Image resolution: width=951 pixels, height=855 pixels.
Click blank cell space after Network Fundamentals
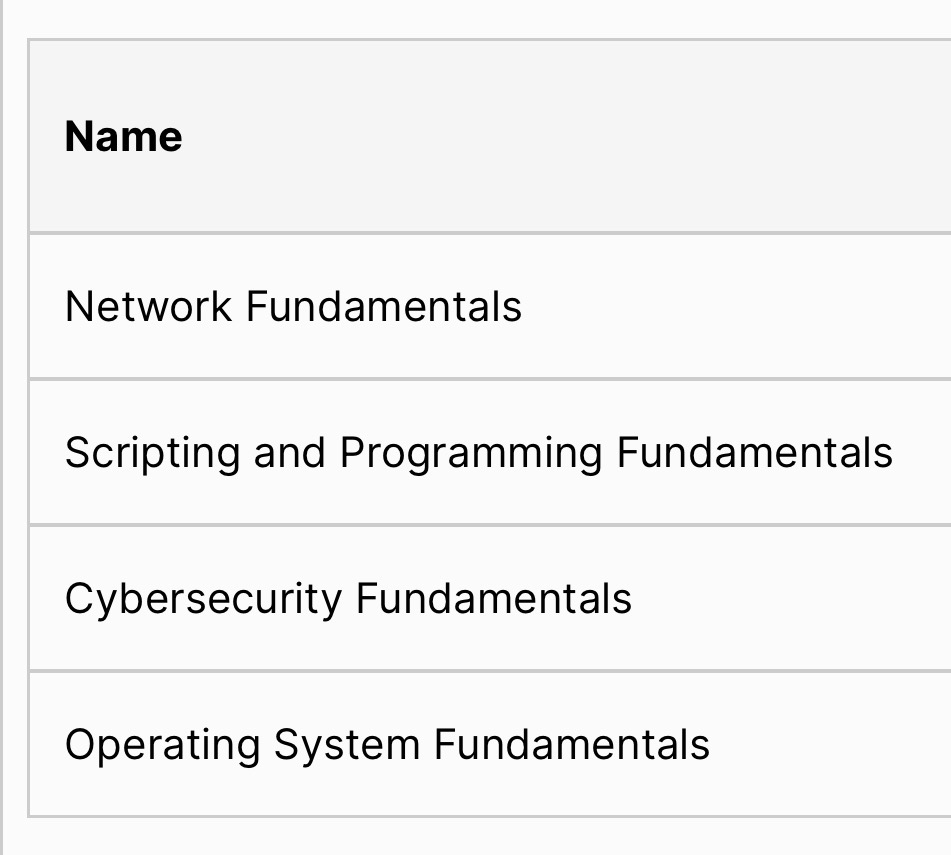(740, 306)
